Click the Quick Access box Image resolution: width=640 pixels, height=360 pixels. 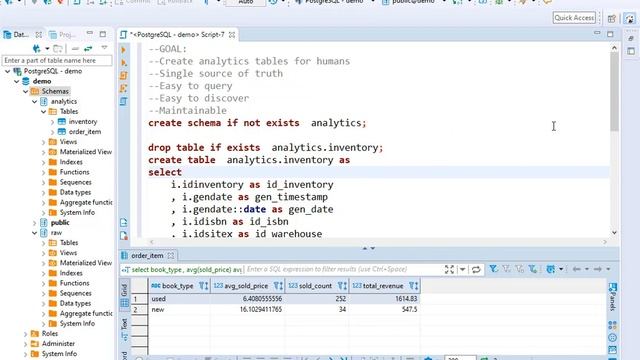(574, 18)
